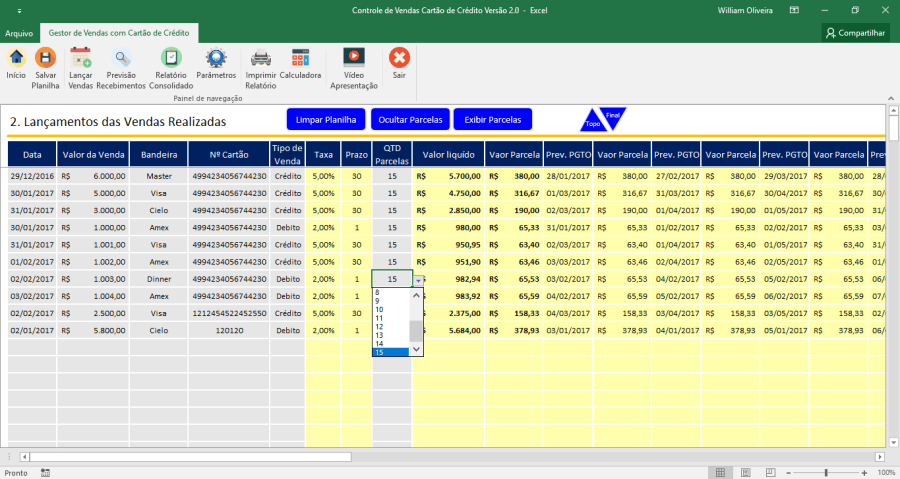Select Valor líquido 5.684,00 cell
This screenshot has height=479, width=900.
point(448,330)
